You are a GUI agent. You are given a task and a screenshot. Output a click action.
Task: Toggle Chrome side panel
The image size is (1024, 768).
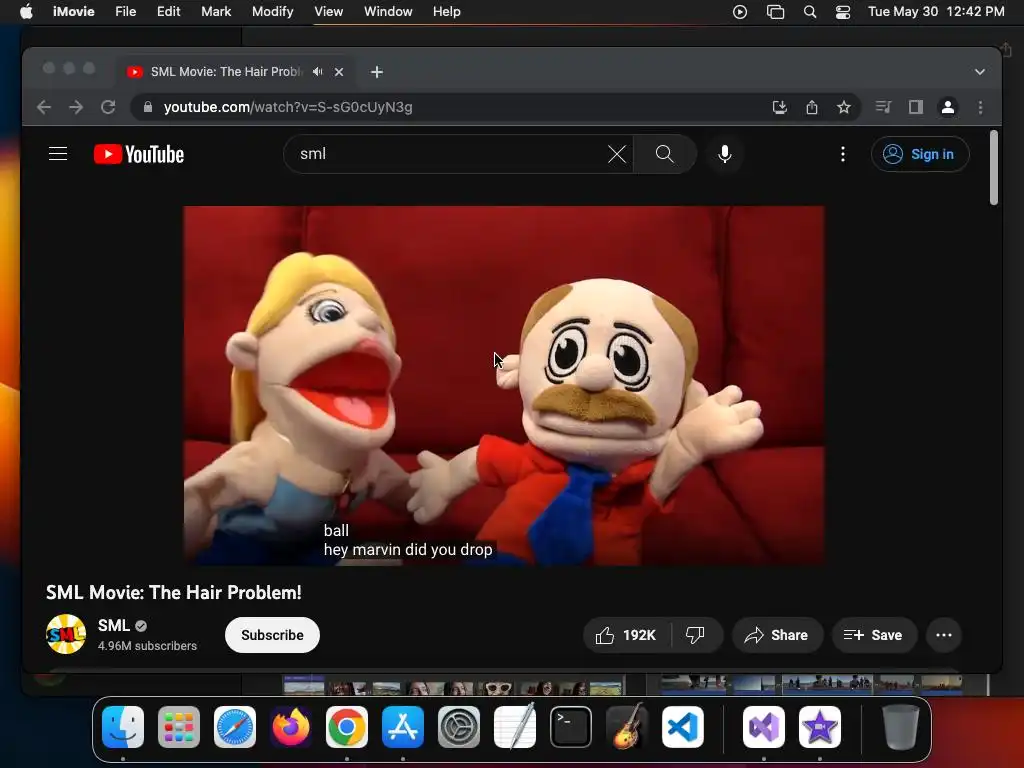tap(916, 107)
